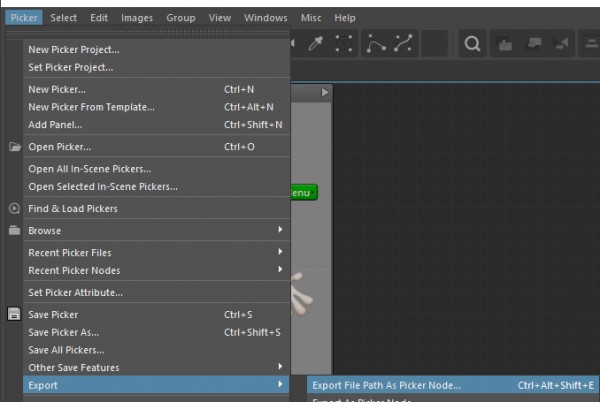600x402 pixels.
Task: Click the play arrow on the panel header
Action: (x=324, y=92)
